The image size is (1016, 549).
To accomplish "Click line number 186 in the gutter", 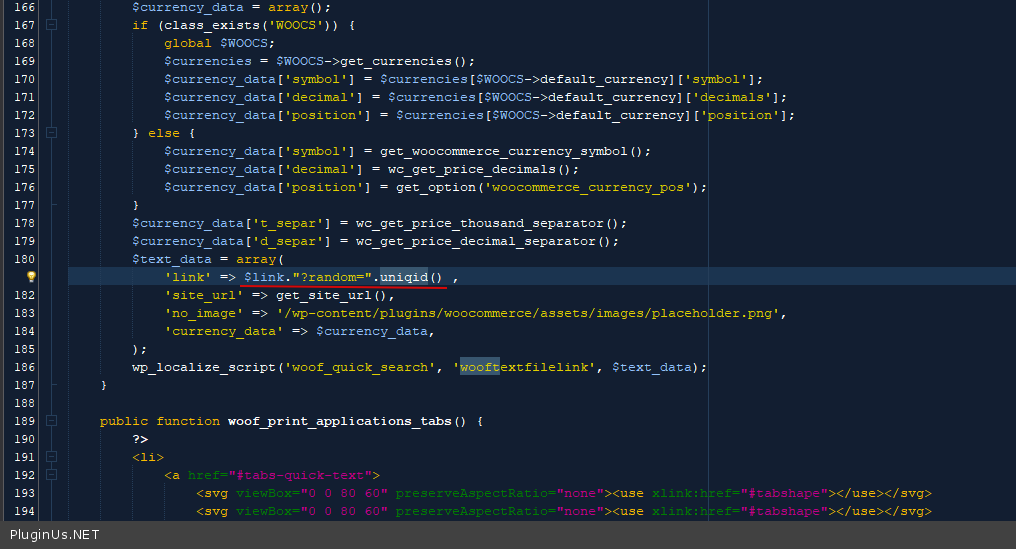I will pos(21,367).
